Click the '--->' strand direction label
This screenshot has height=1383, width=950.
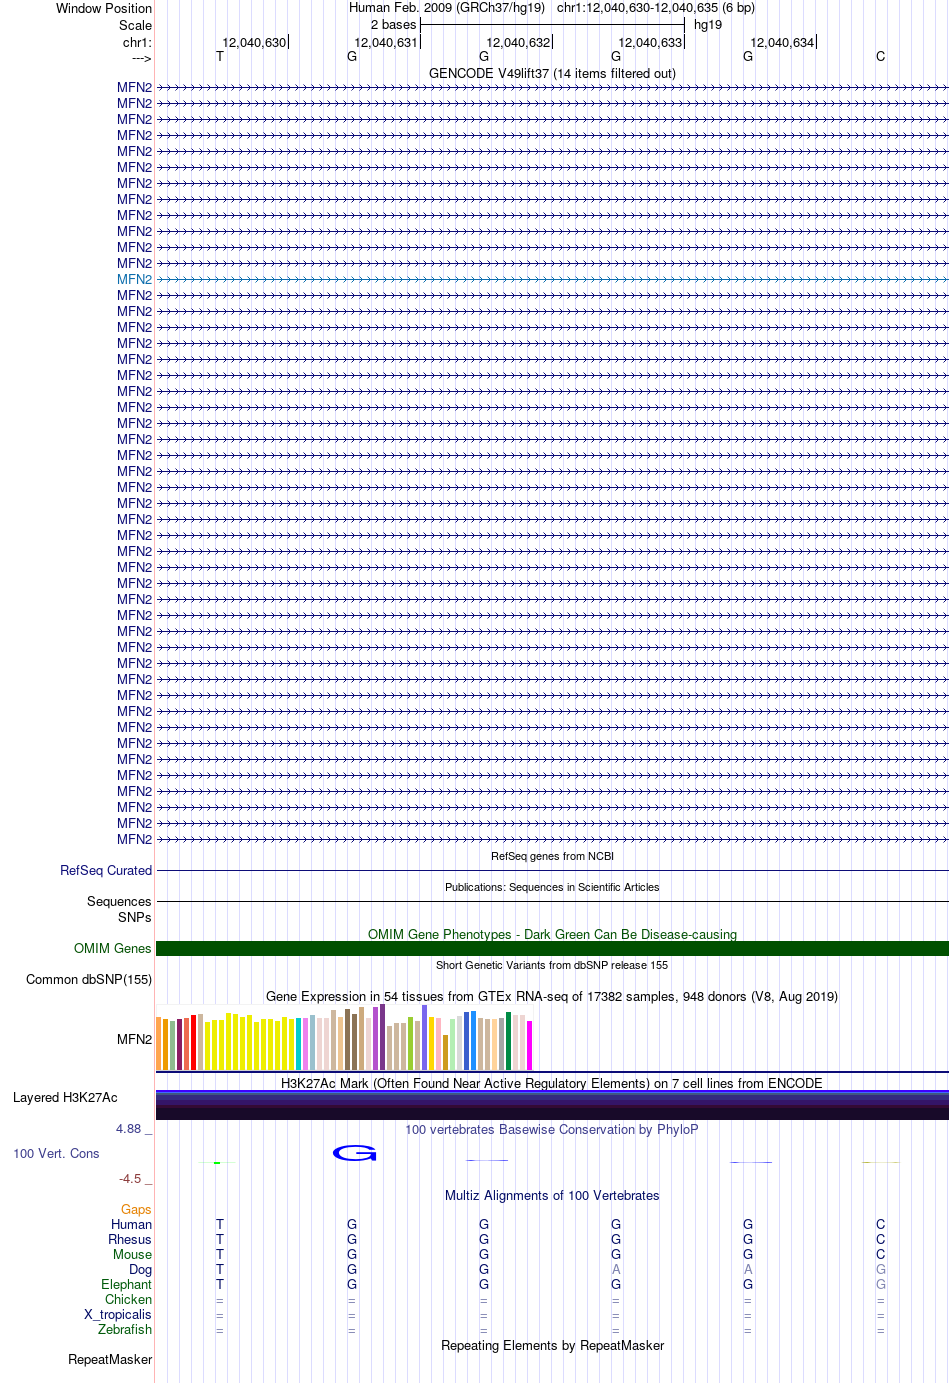pyautogui.click(x=141, y=58)
